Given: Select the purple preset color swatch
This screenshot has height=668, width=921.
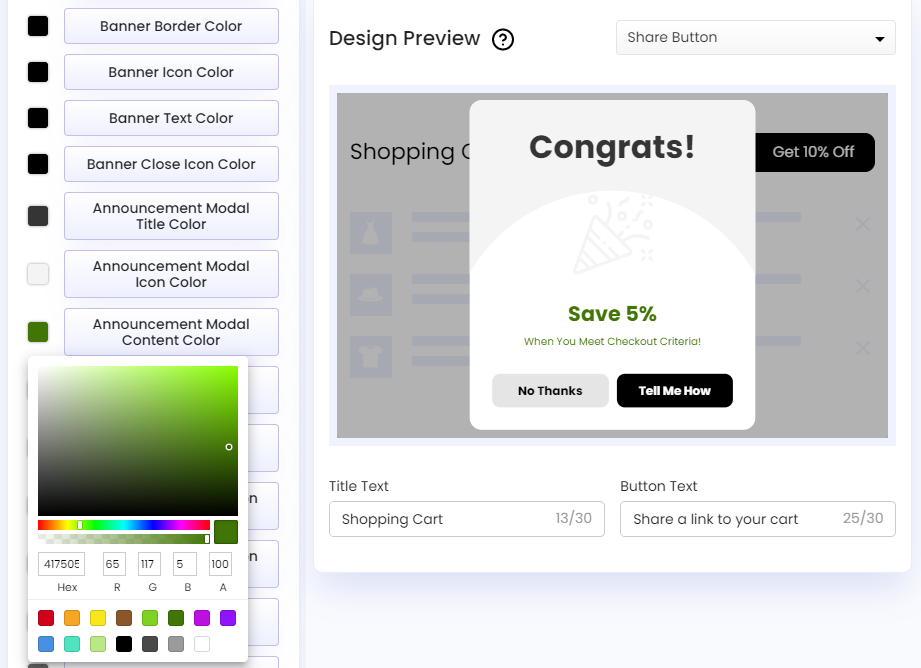Looking at the screenshot, I should 226,618.
